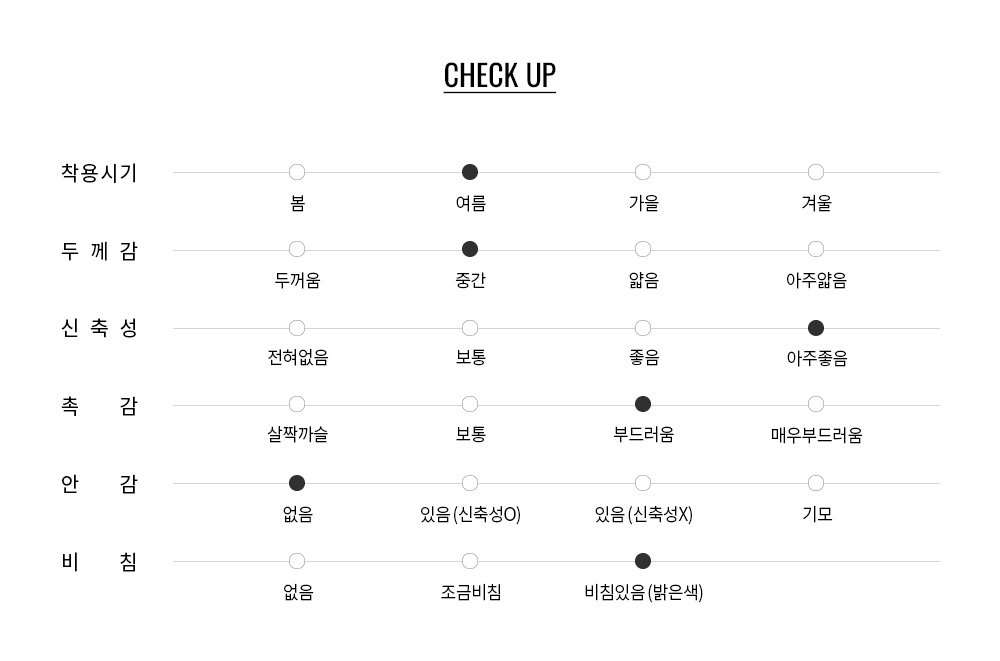Click the filled 비침있음(밝은색) dot
The height and width of the screenshot is (661, 1000).
(x=643, y=561)
